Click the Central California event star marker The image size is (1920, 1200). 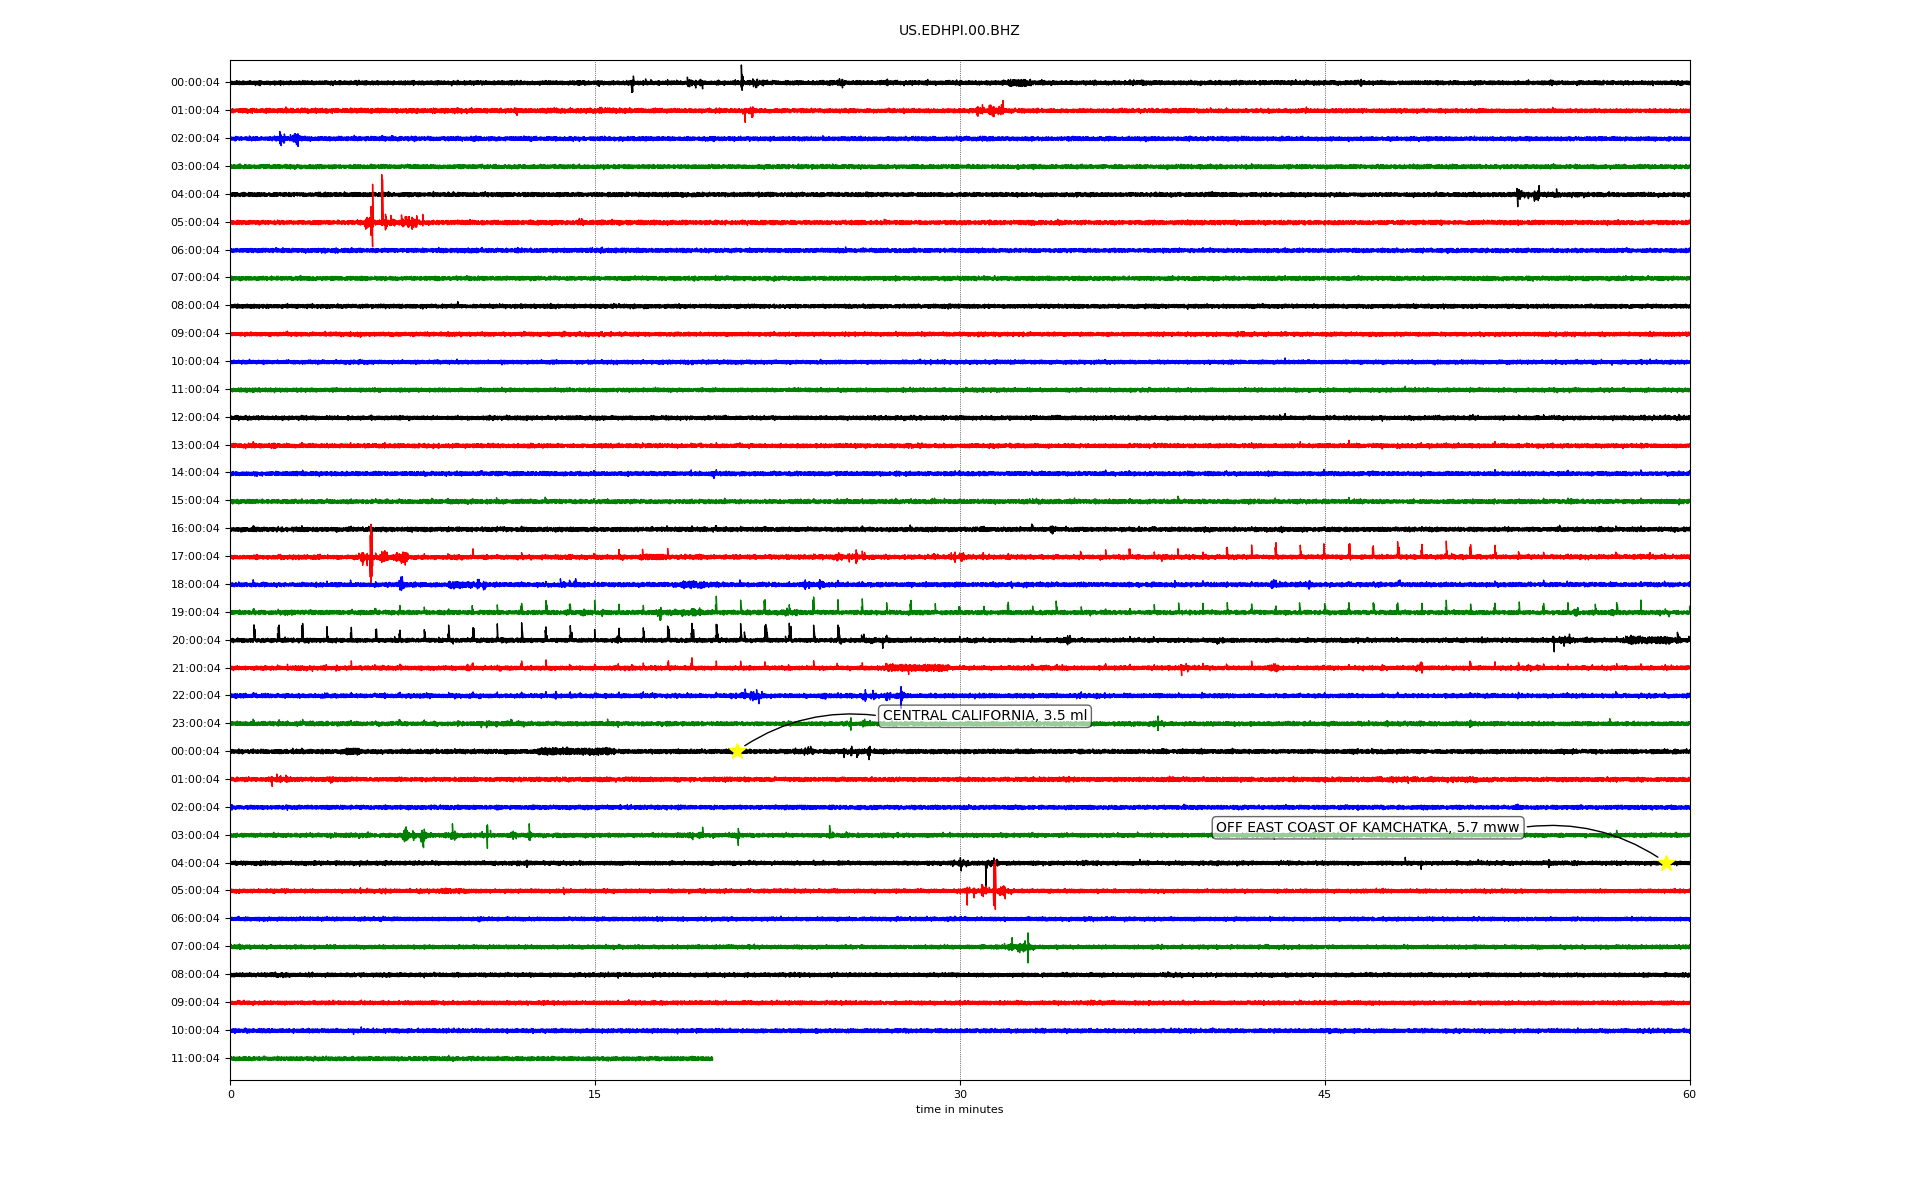[x=737, y=751]
